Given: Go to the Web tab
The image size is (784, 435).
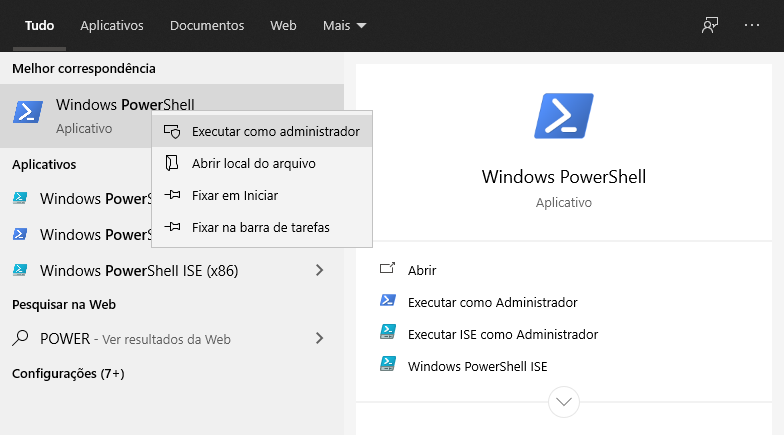Looking at the screenshot, I should [x=284, y=26].
